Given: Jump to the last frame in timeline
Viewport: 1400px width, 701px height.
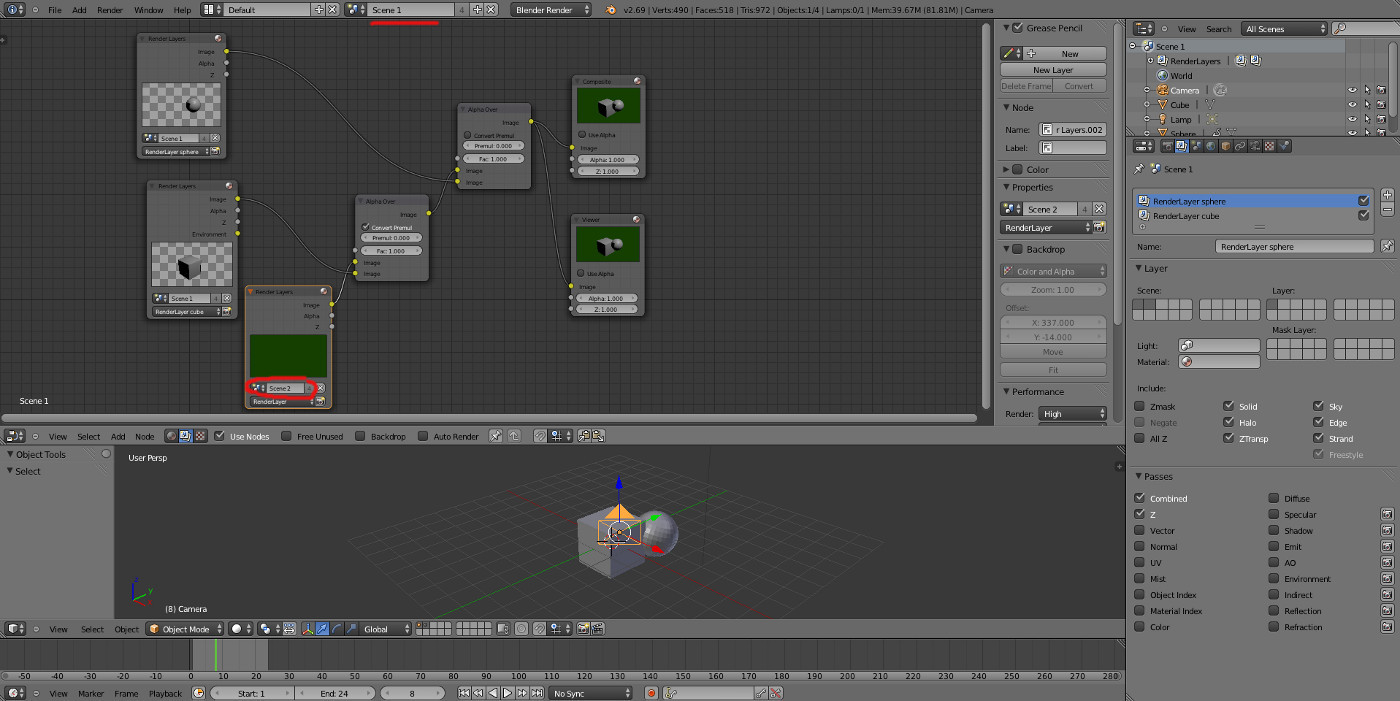Looking at the screenshot, I should point(537,693).
